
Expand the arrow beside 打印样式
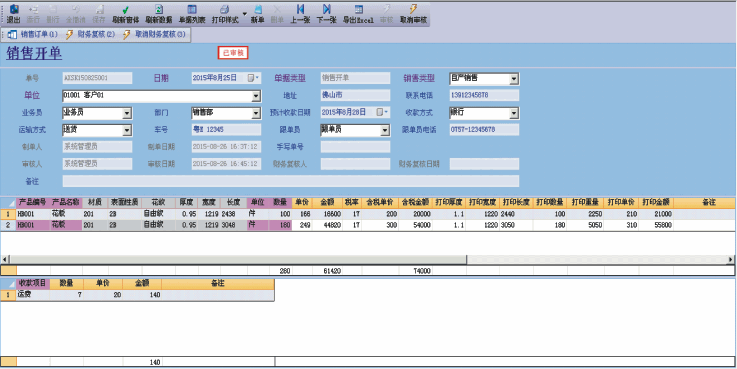[x=244, y=14]
